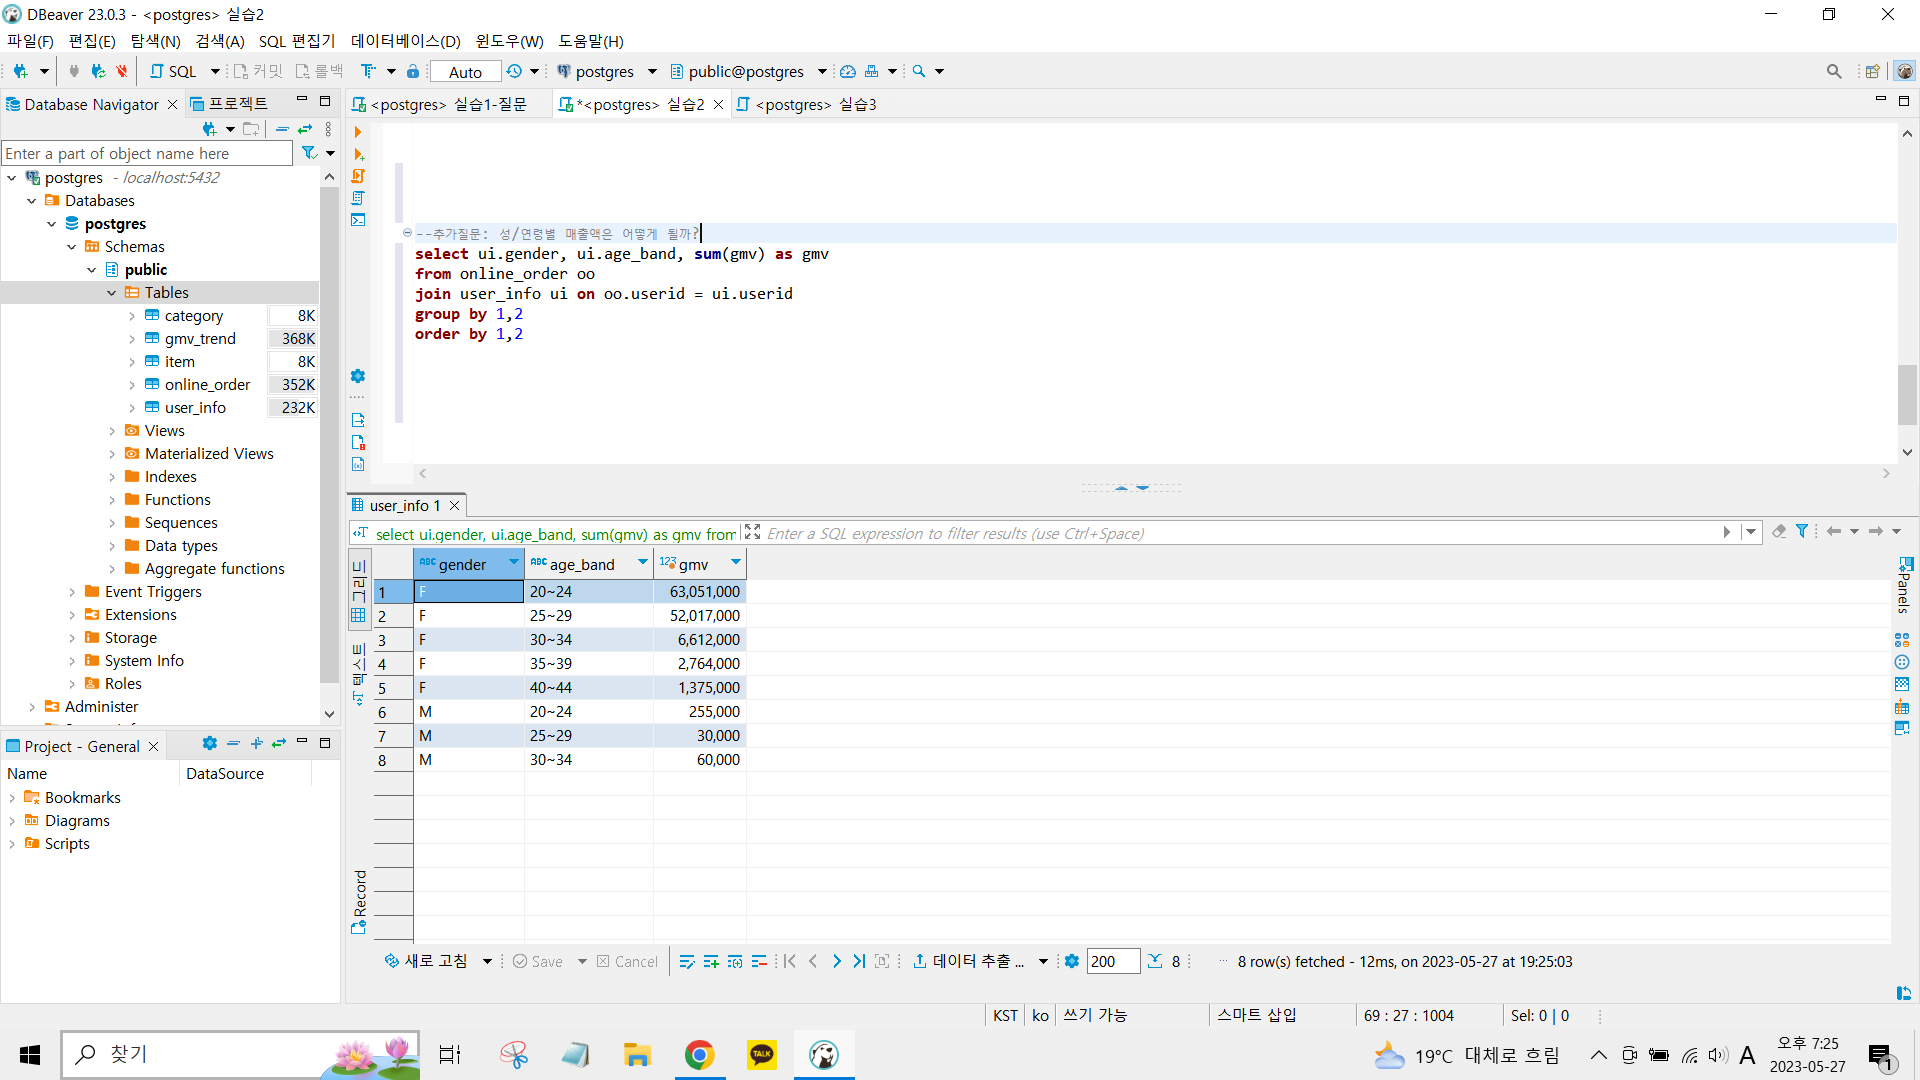Click result set settings gear icon

click(1072, 961)
